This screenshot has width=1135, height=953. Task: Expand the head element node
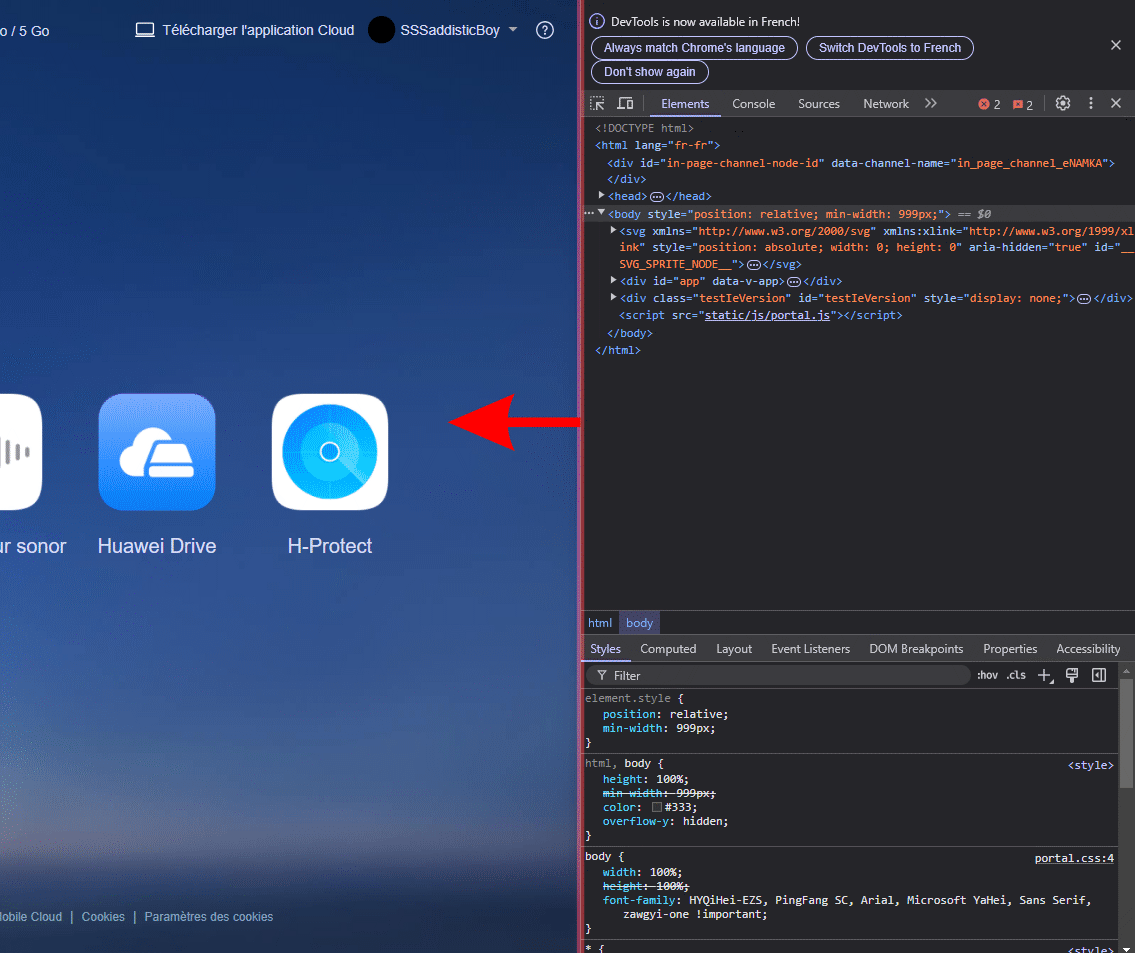602,195
